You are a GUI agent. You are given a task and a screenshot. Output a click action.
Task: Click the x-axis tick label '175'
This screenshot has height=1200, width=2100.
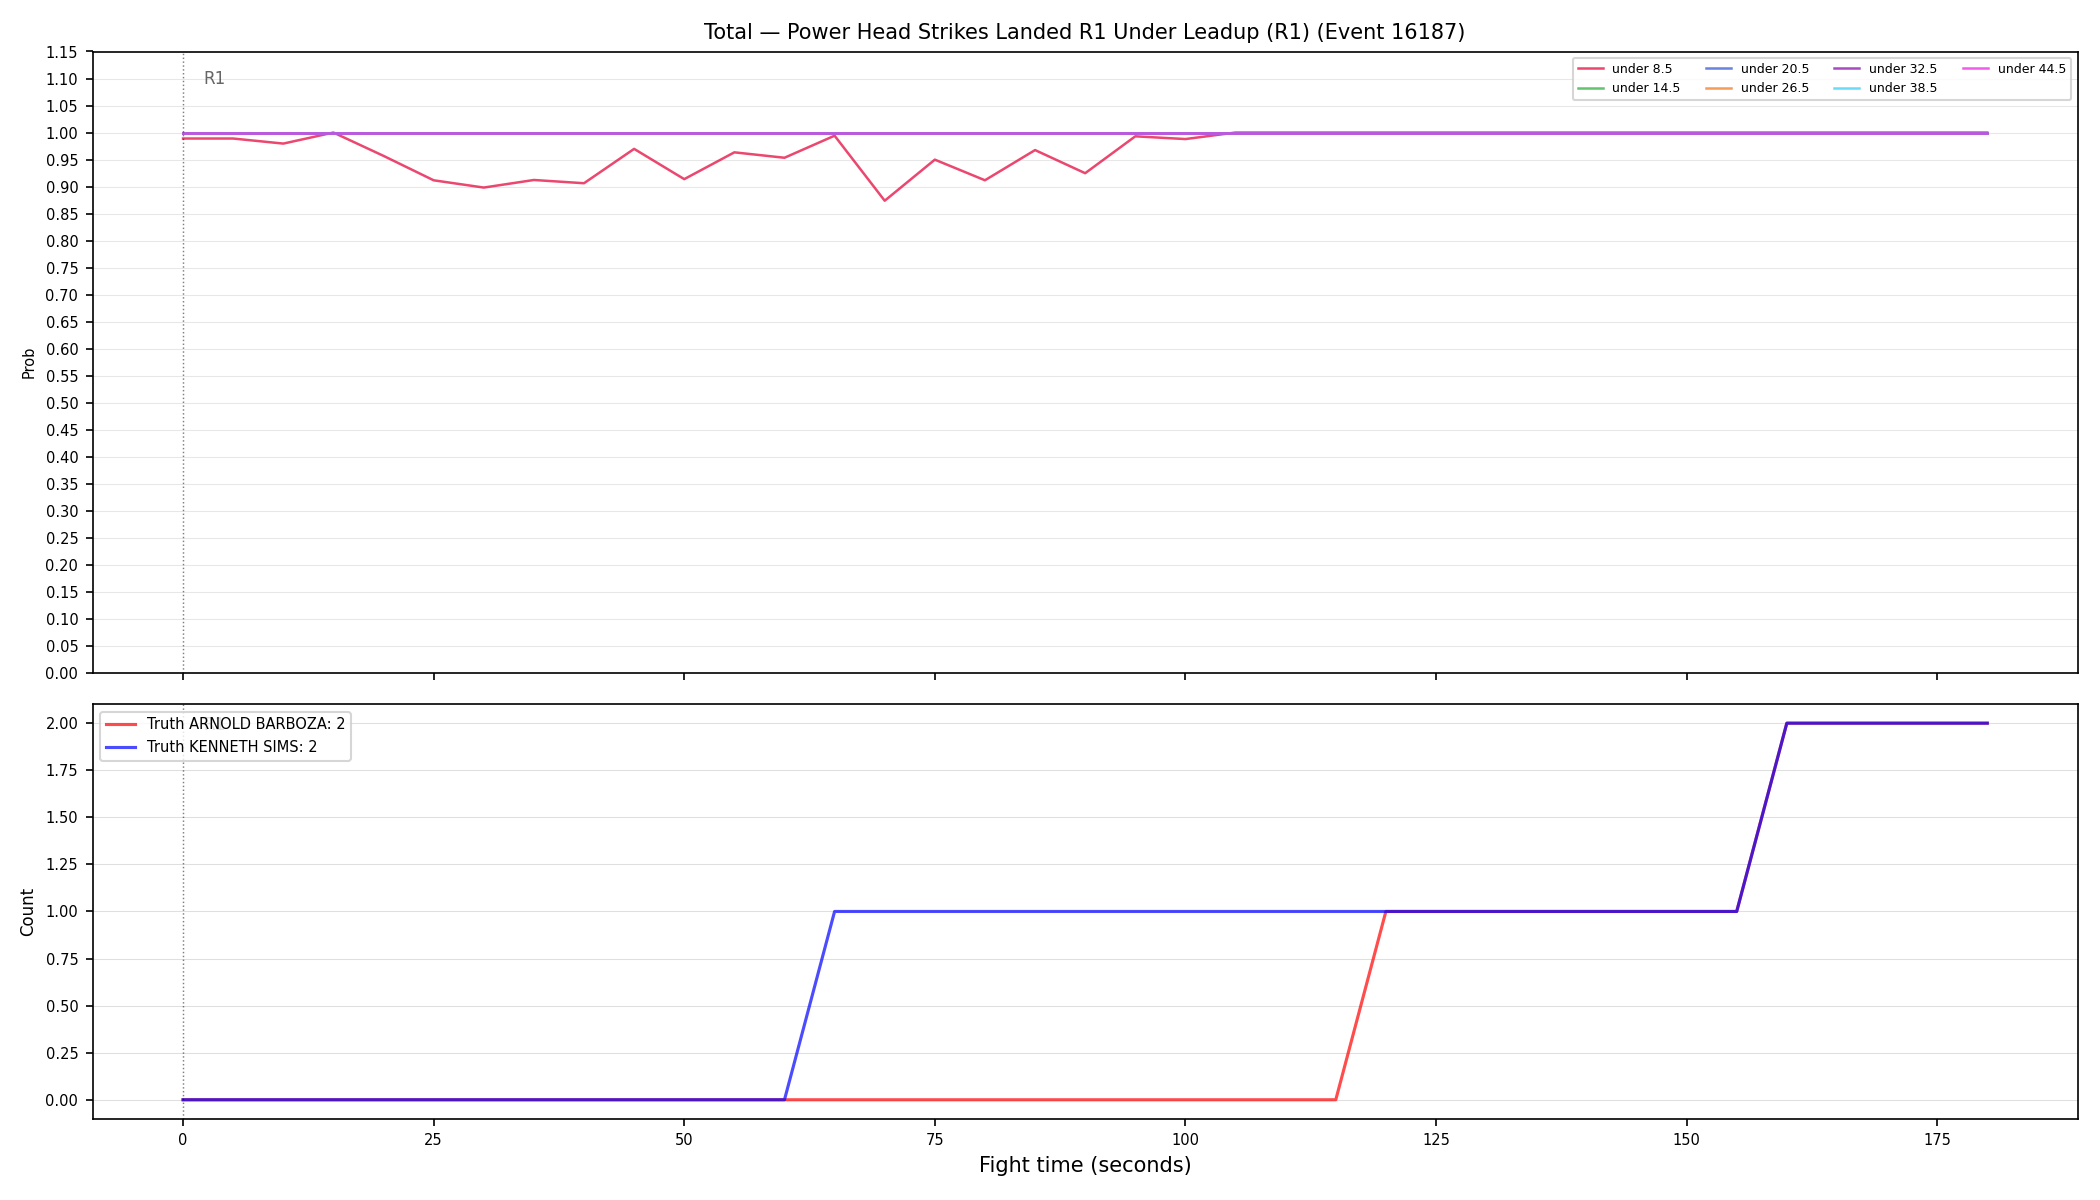coord(1937,1139)
